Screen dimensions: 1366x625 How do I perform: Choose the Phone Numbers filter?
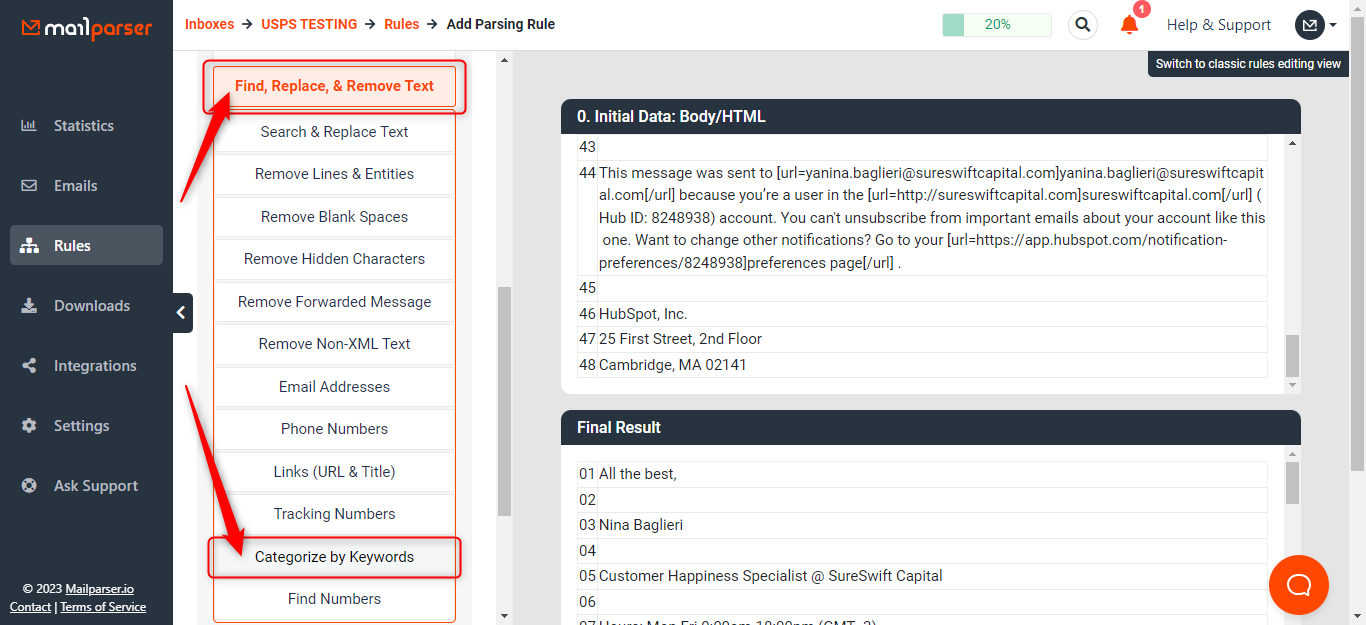(x=334, y=429)
